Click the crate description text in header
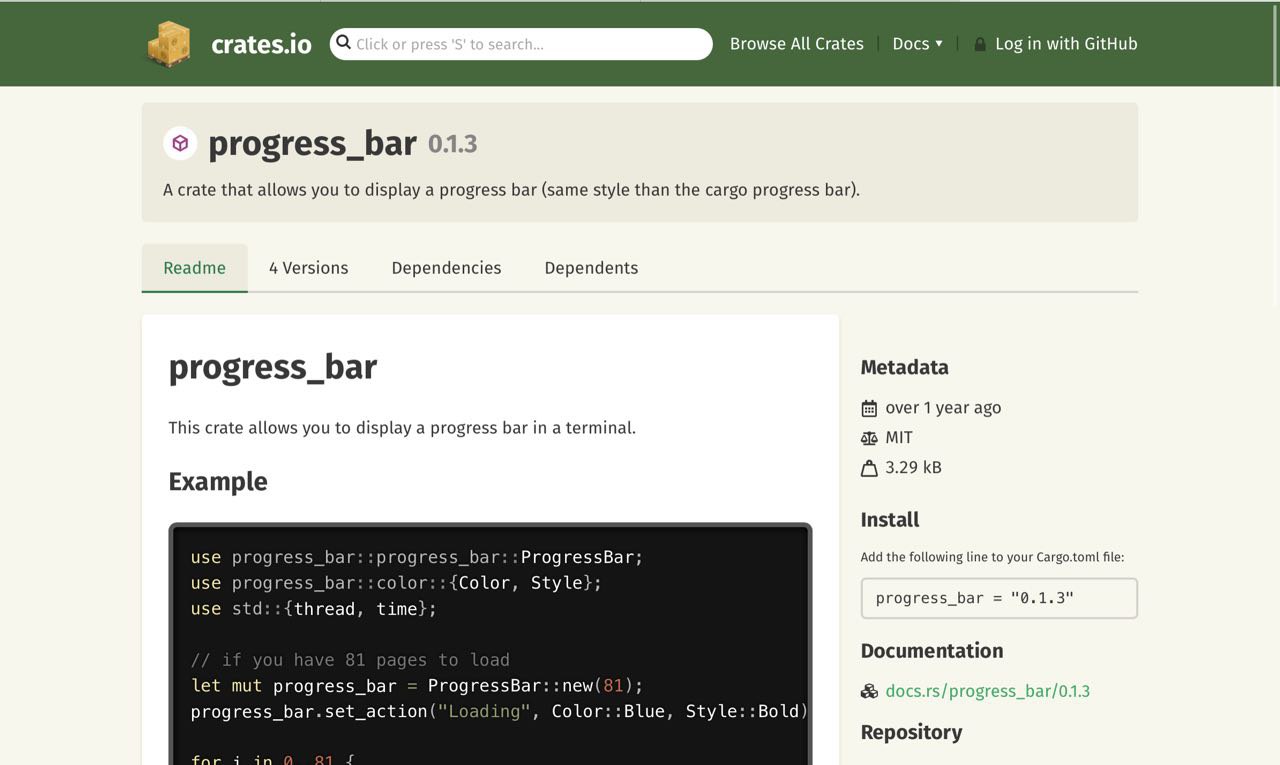The height and width of the screenshot is (765, 1280). click(511, 189)
